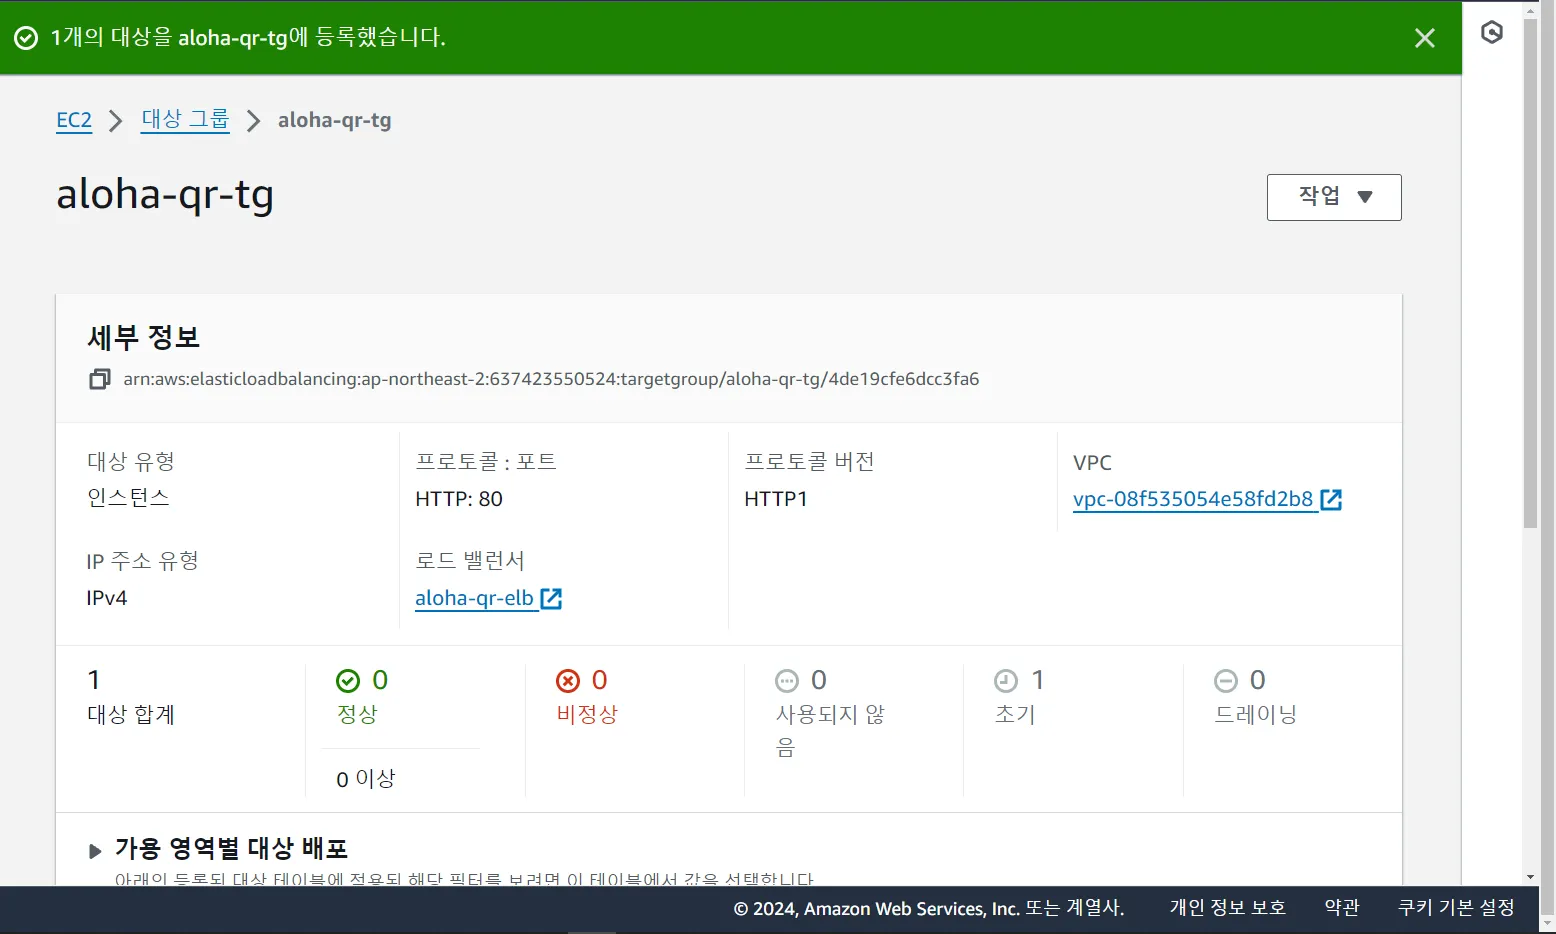Image resolution: width=1556 pixels, height=934 pixels.
Task: Click the initial (초기) clock icon
Action: point(1006,681)
